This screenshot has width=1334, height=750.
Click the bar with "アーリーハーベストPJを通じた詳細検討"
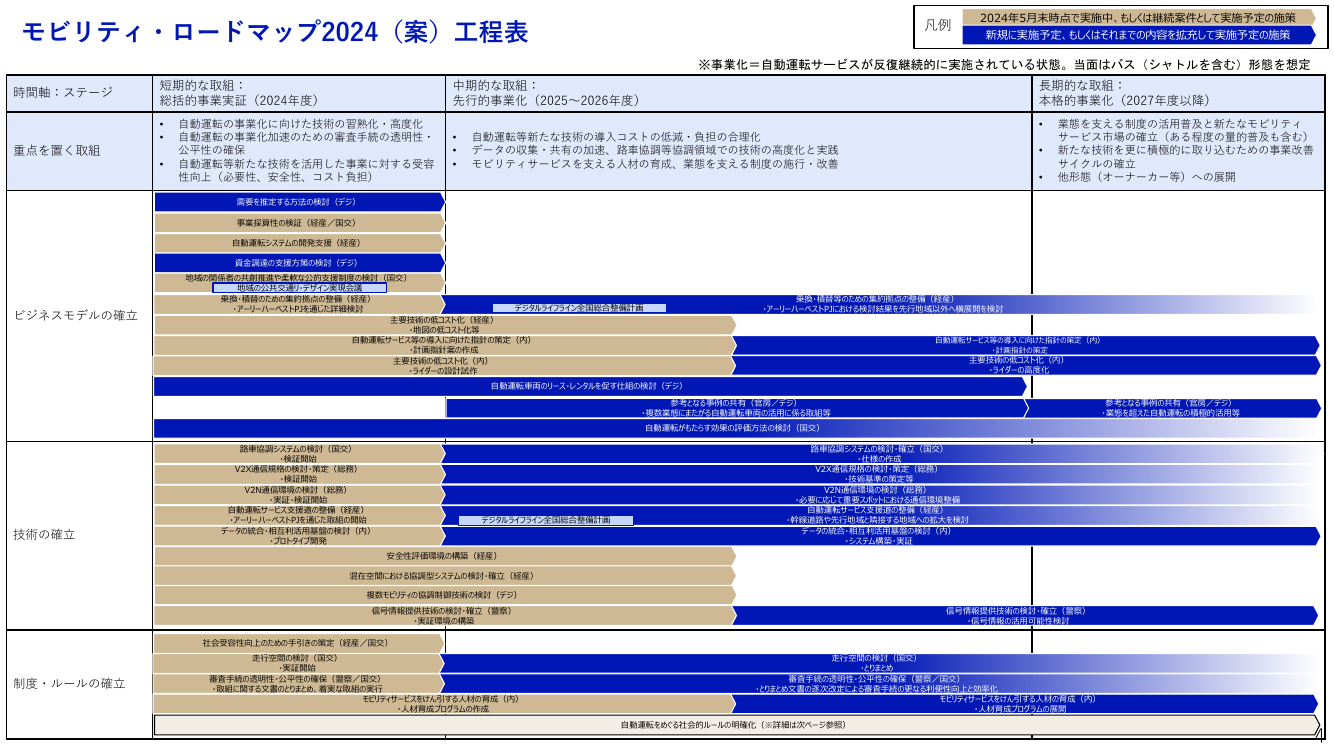click(x=299, y=304)
